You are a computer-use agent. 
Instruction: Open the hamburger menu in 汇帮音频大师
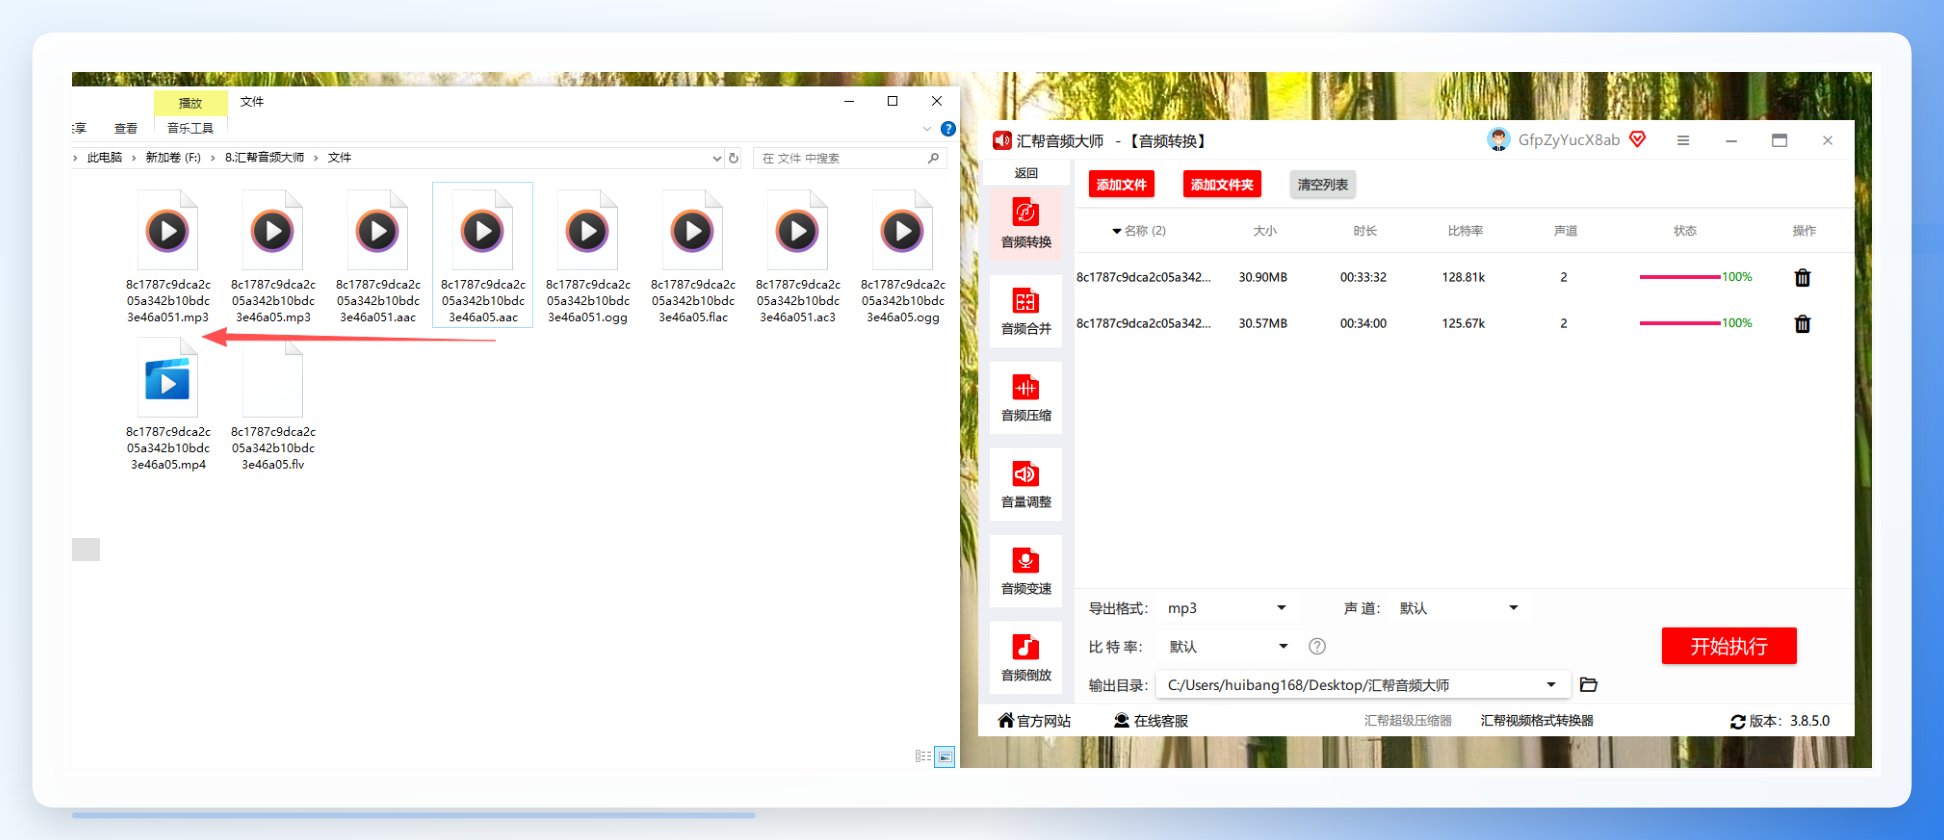click(x=1683, y=141)
